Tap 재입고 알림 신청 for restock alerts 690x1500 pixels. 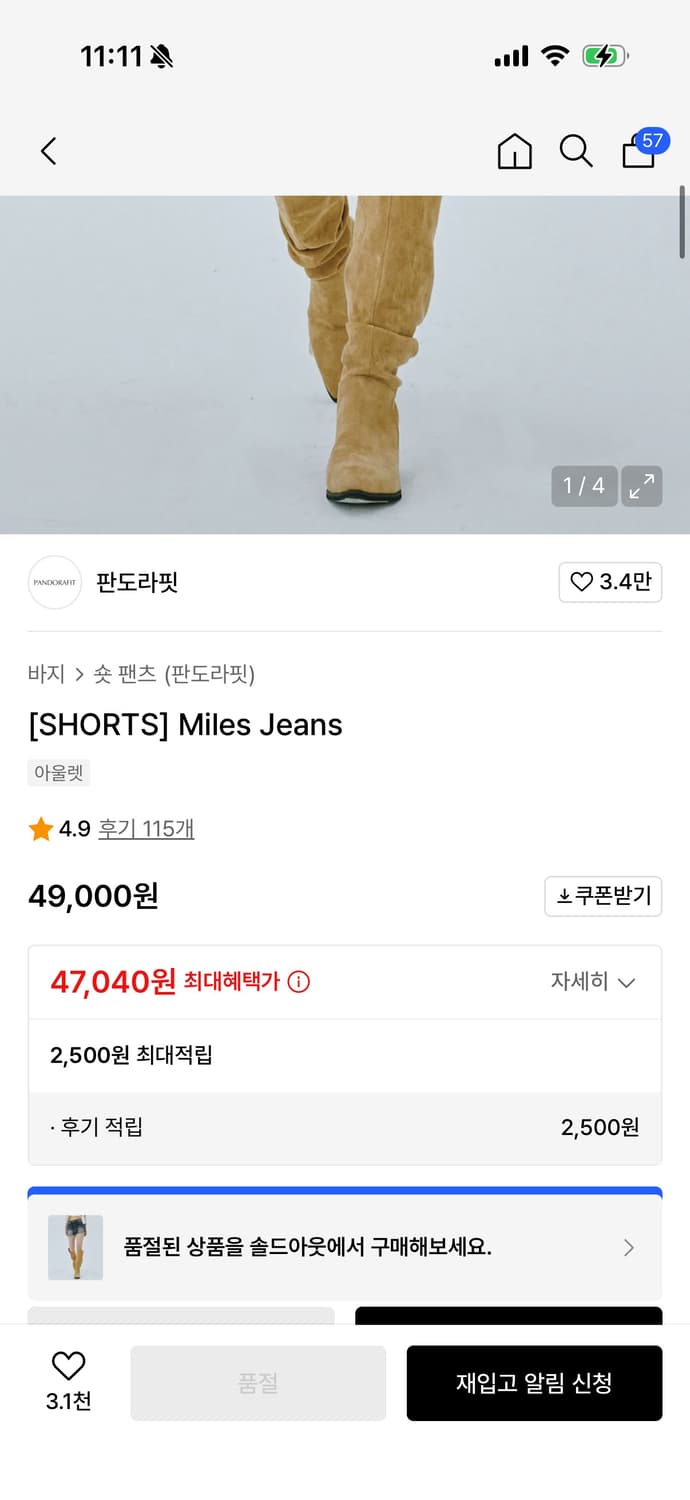click(534, 1383)
